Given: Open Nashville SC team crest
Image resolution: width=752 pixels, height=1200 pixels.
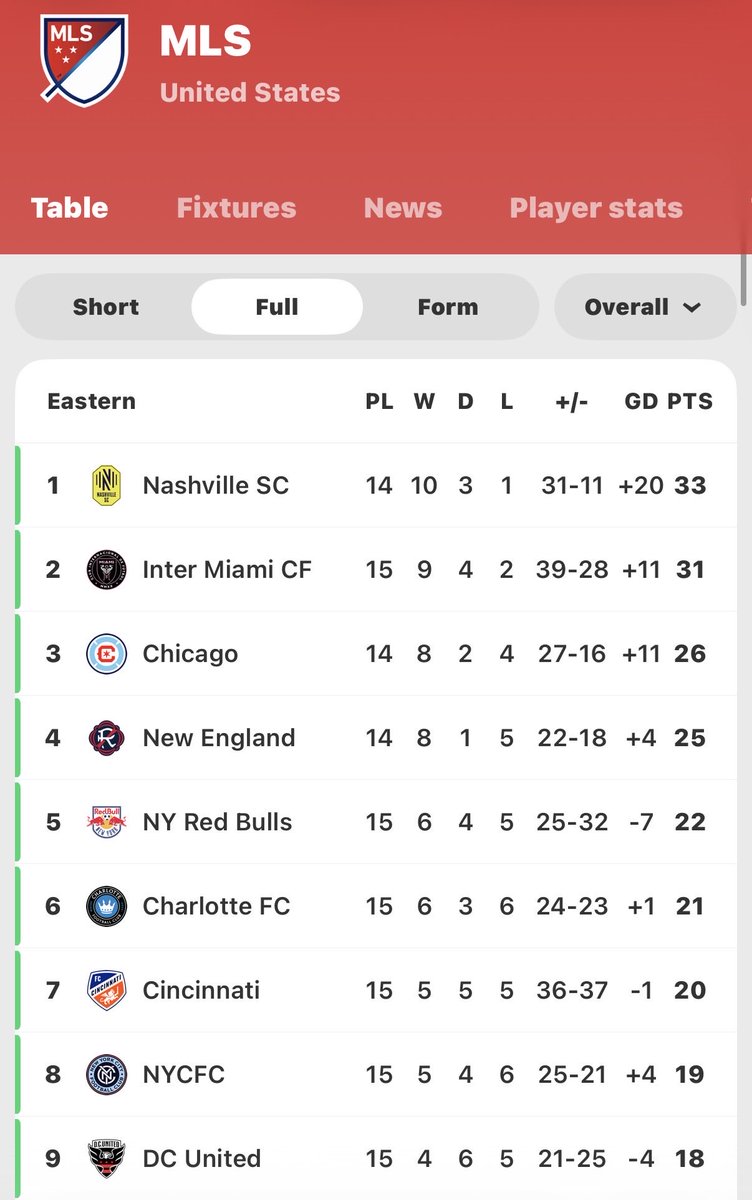Looking at the screenshot, I should pyautogui.click(x=106, y=486).
